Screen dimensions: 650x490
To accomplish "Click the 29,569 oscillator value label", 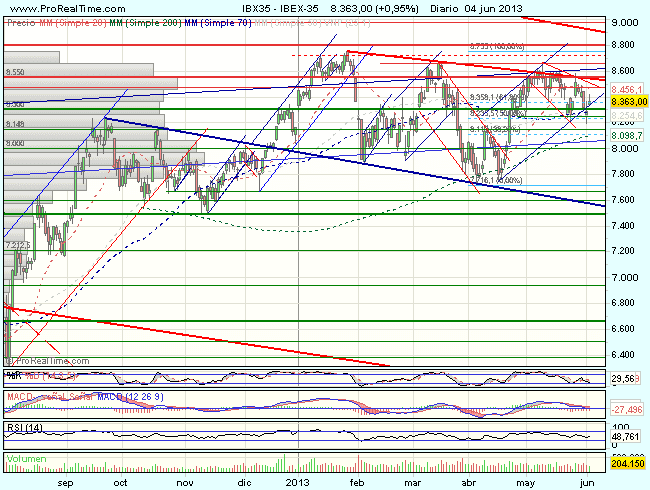I will [626, 379].
